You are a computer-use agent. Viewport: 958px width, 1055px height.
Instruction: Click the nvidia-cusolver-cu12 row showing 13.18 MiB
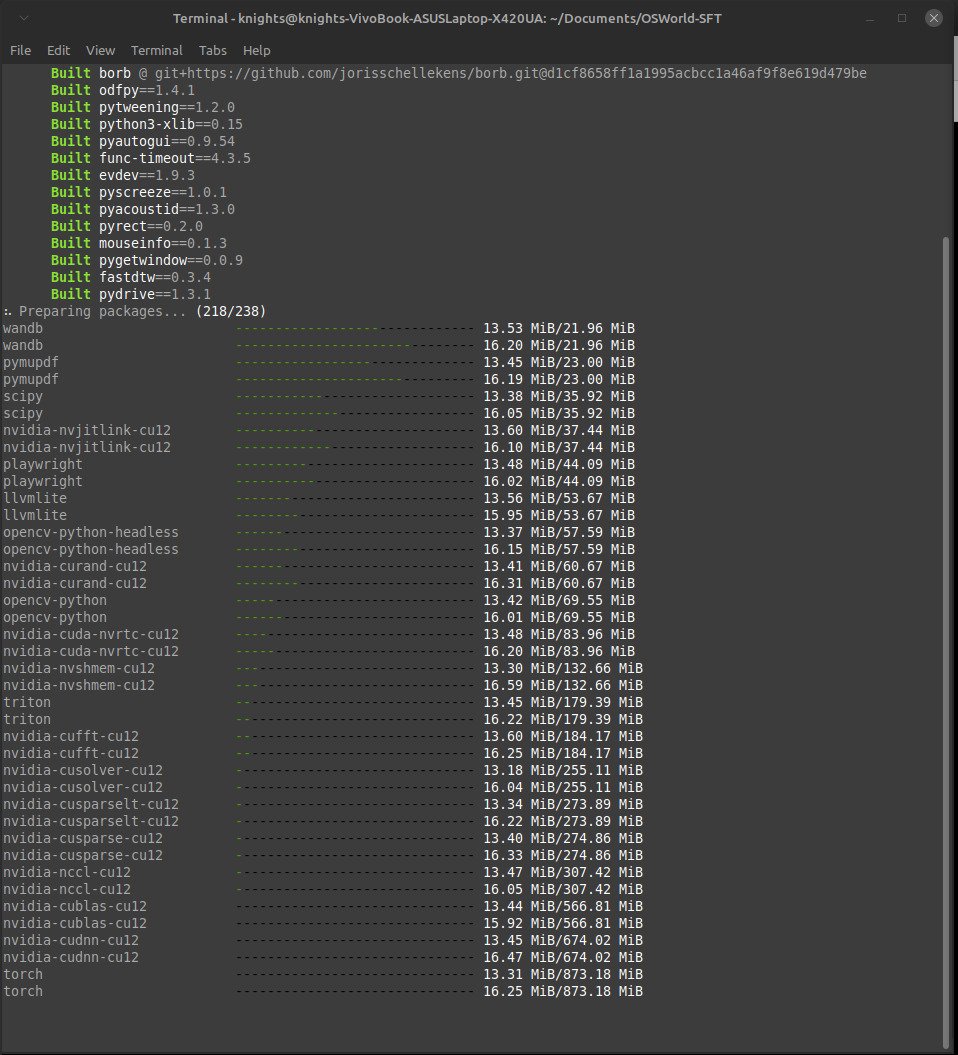click(323, 770)
